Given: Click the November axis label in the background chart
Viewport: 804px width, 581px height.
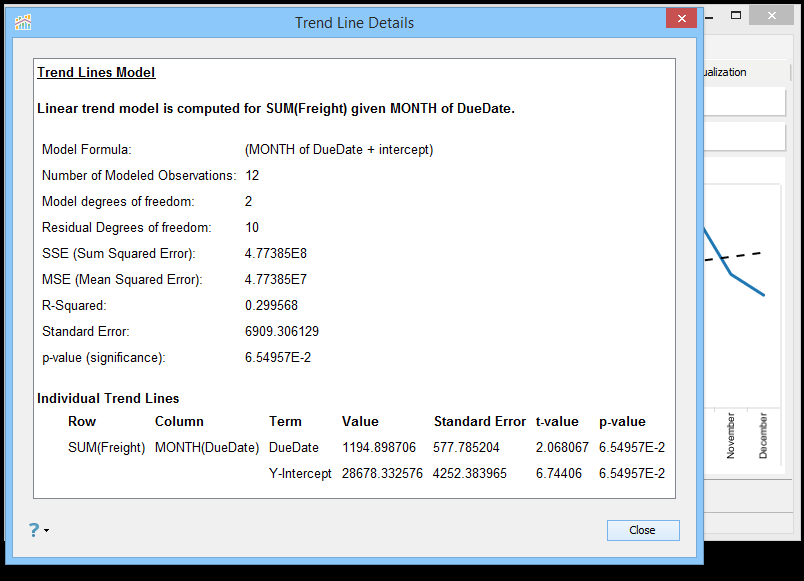Looking at the screenshot, I should click(x=731, y=435).
